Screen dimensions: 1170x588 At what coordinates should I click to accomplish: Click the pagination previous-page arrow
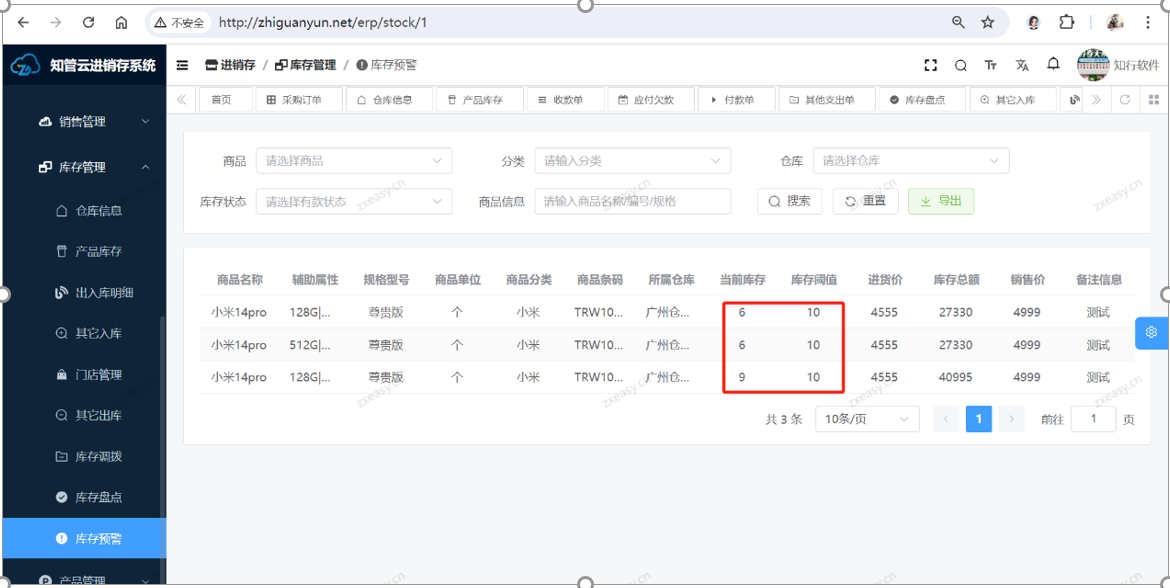click(x=946, y=419)
